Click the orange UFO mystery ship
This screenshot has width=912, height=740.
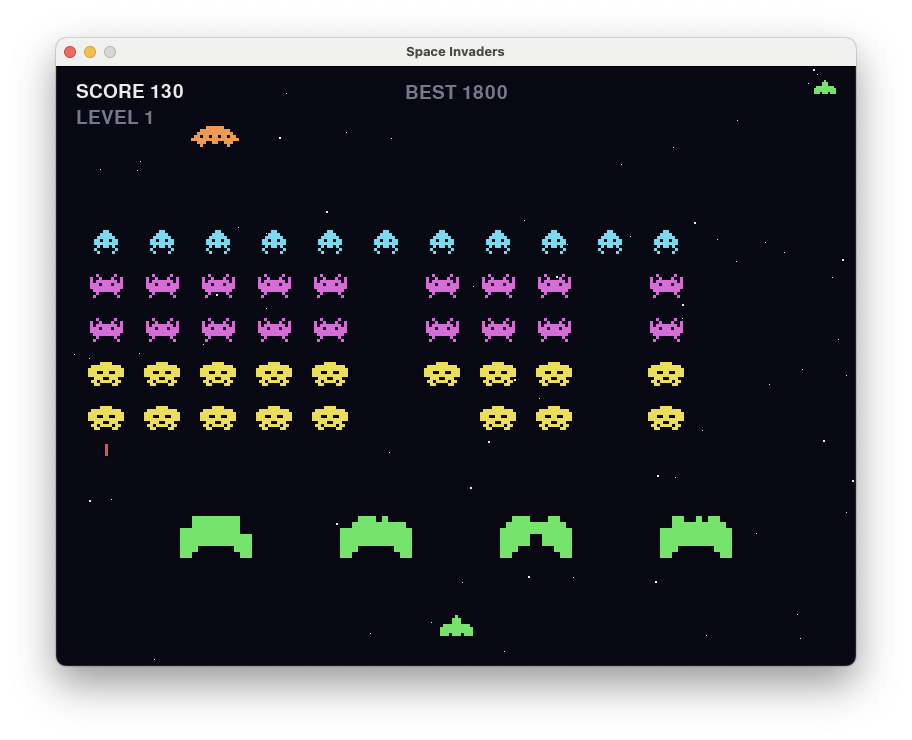click(215, 136)
